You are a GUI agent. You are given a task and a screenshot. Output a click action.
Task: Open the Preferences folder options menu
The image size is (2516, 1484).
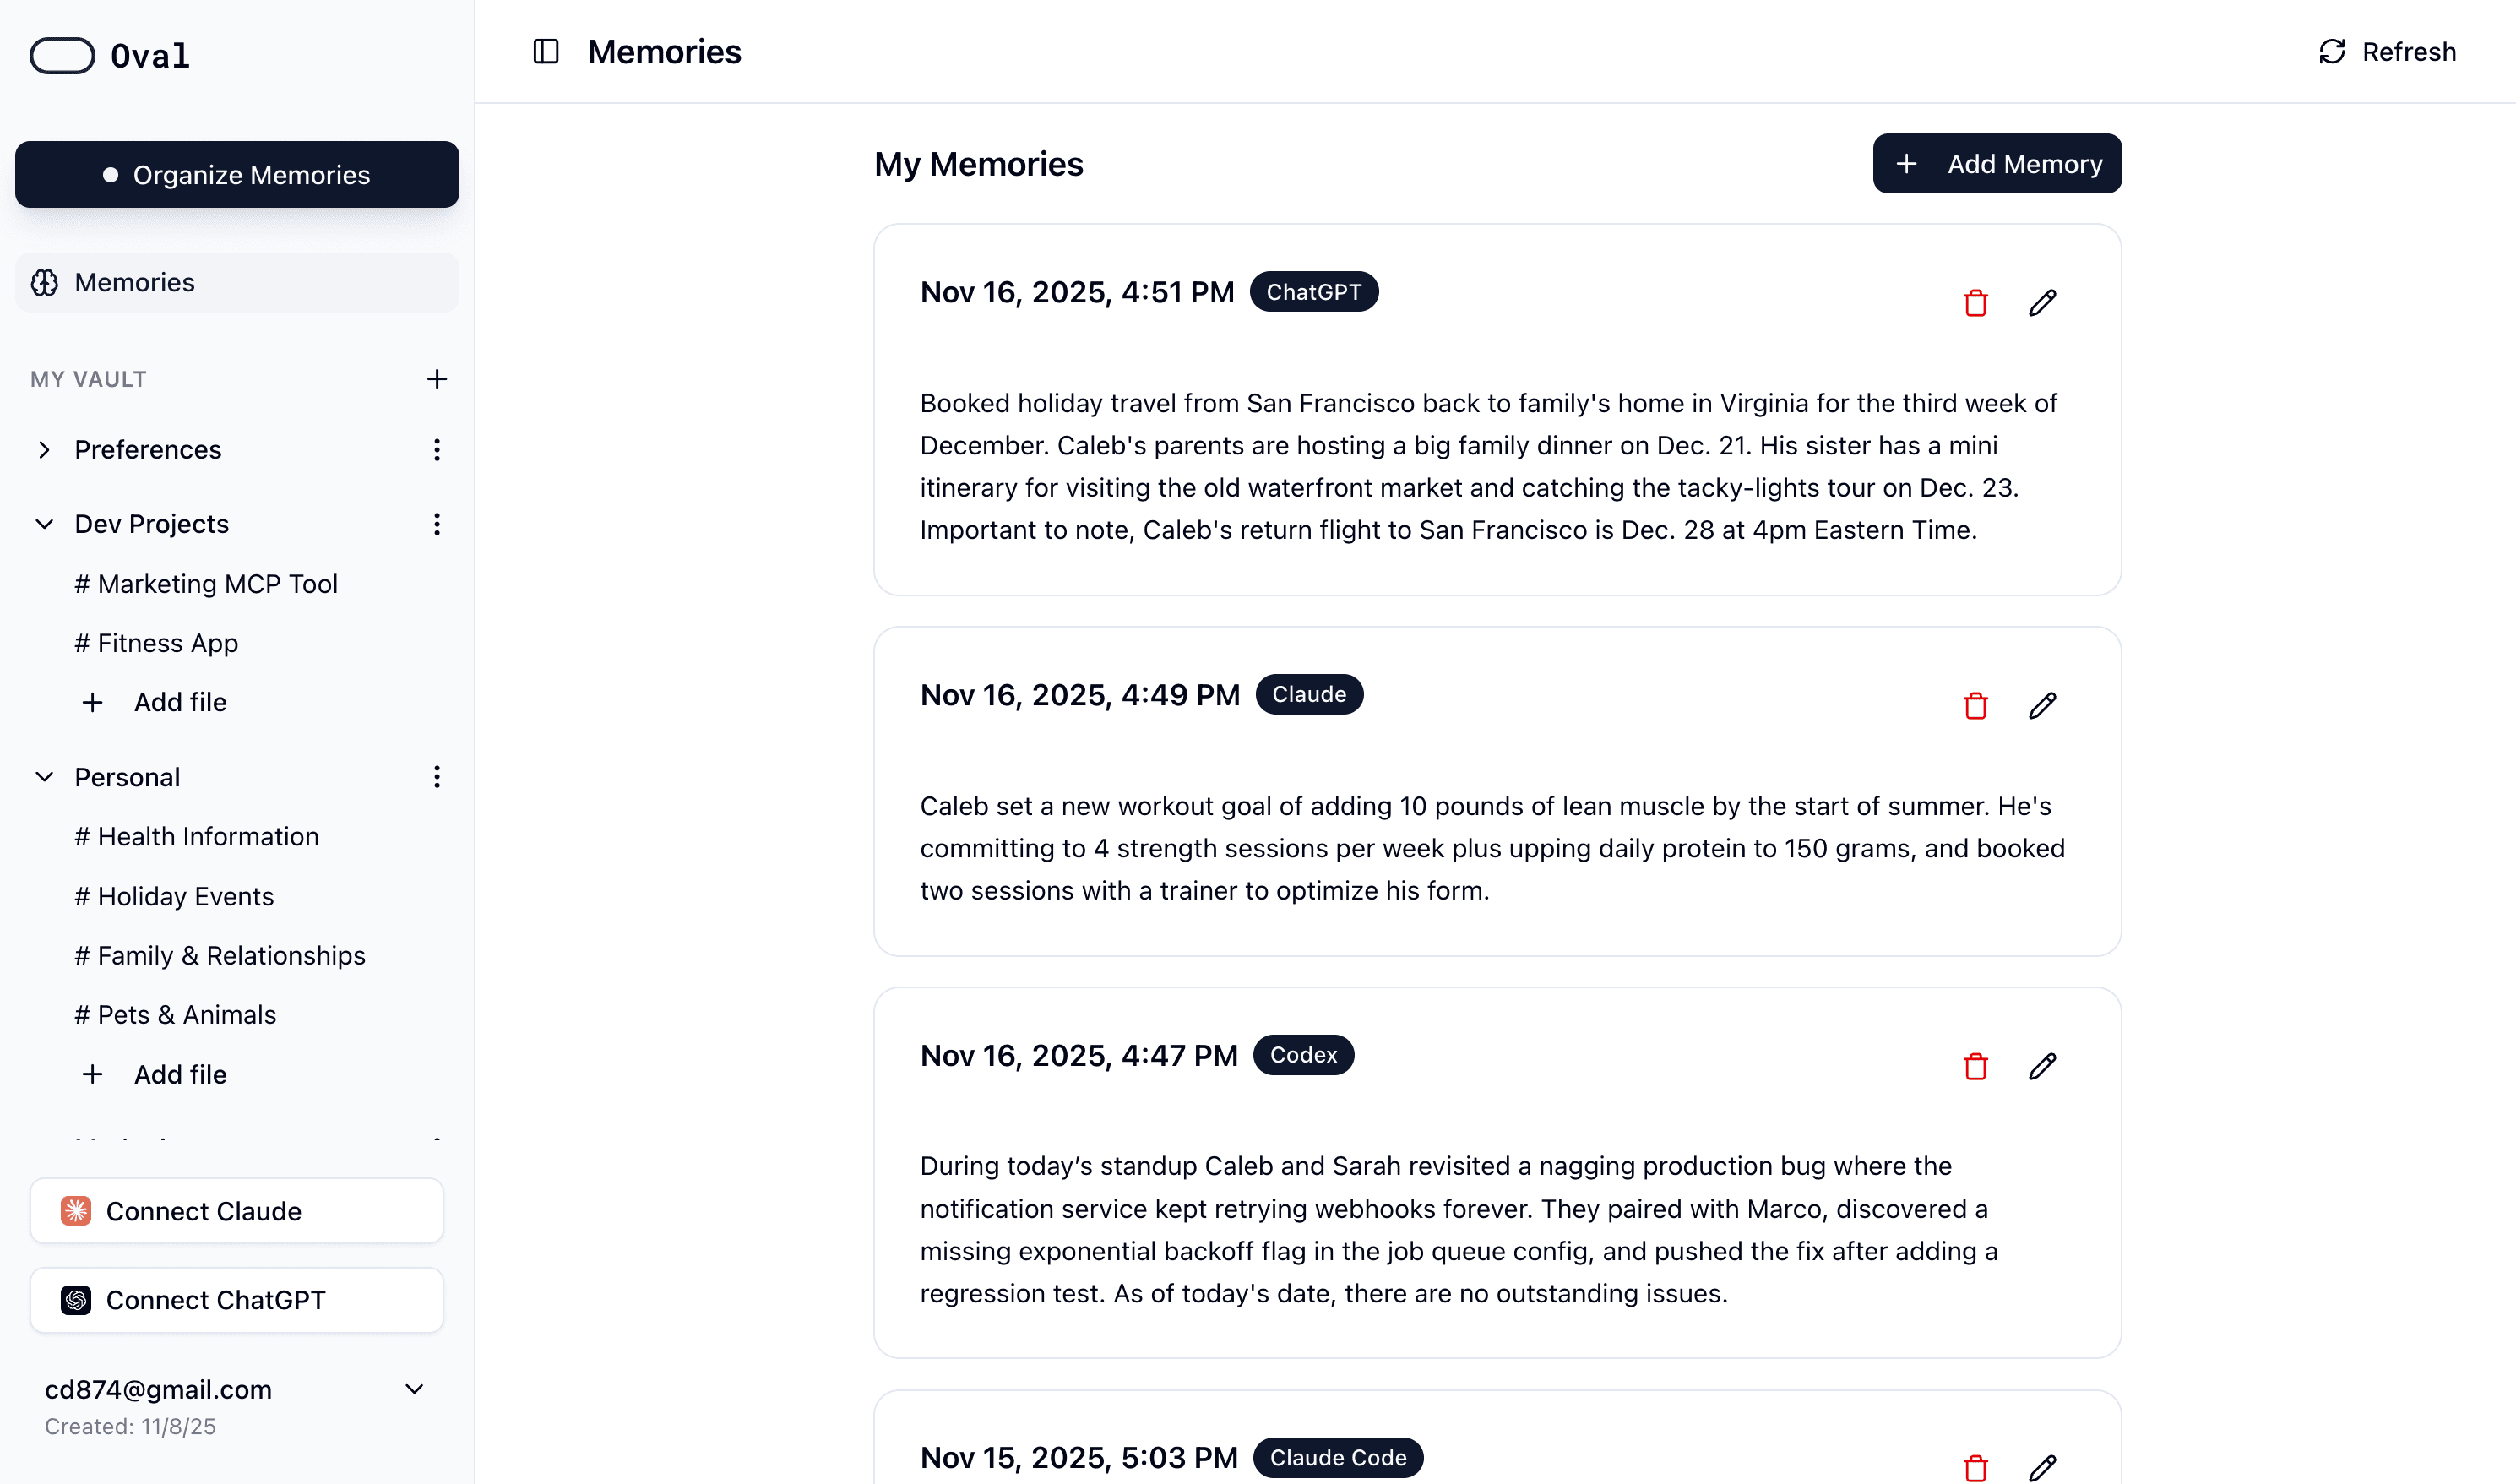click(x=436, y=450)
